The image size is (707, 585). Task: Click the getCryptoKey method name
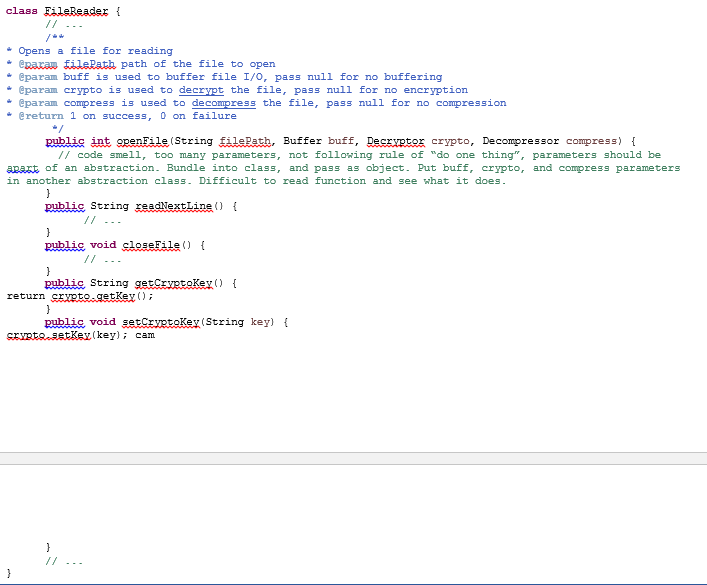[174, 283]
